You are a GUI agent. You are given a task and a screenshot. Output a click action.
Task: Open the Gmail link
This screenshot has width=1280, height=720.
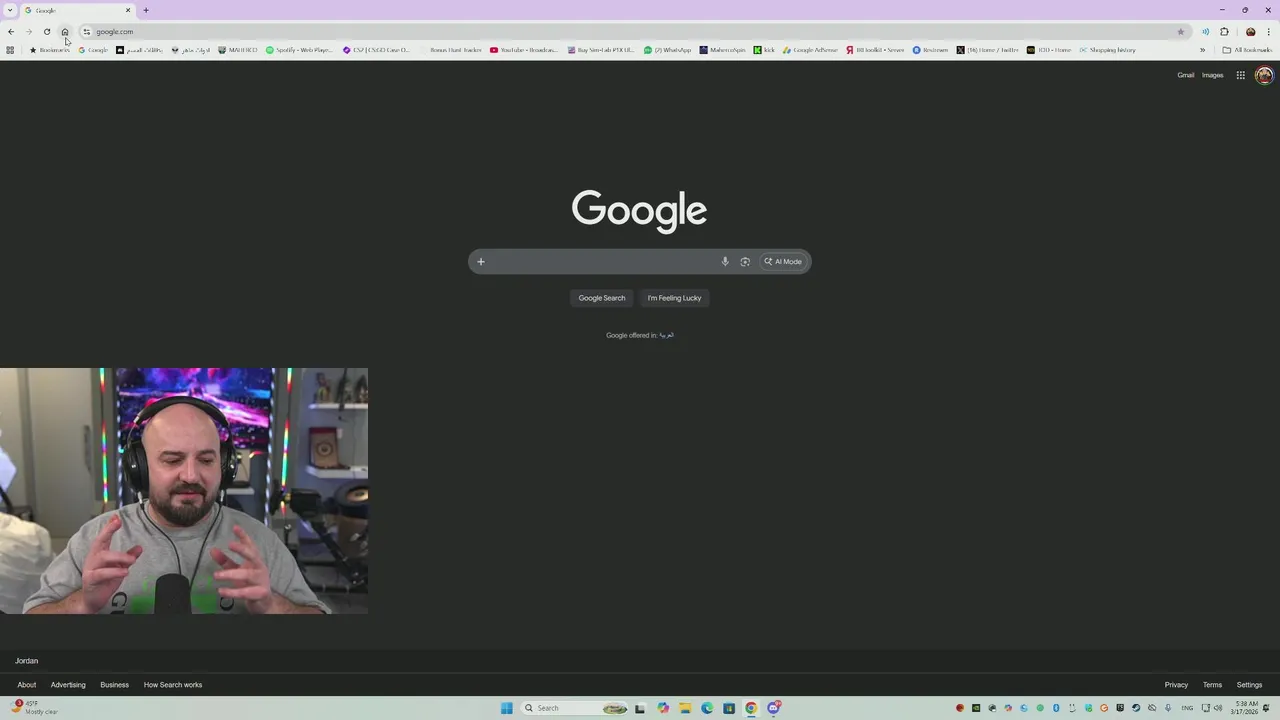pyautogui.click(x=1185, y=75)
